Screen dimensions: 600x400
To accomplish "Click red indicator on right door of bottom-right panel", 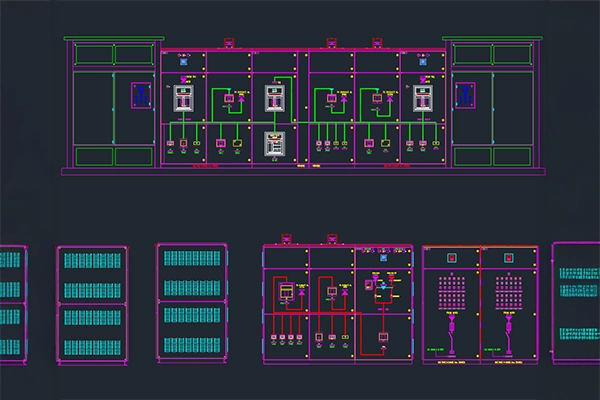I will (509, 258).
